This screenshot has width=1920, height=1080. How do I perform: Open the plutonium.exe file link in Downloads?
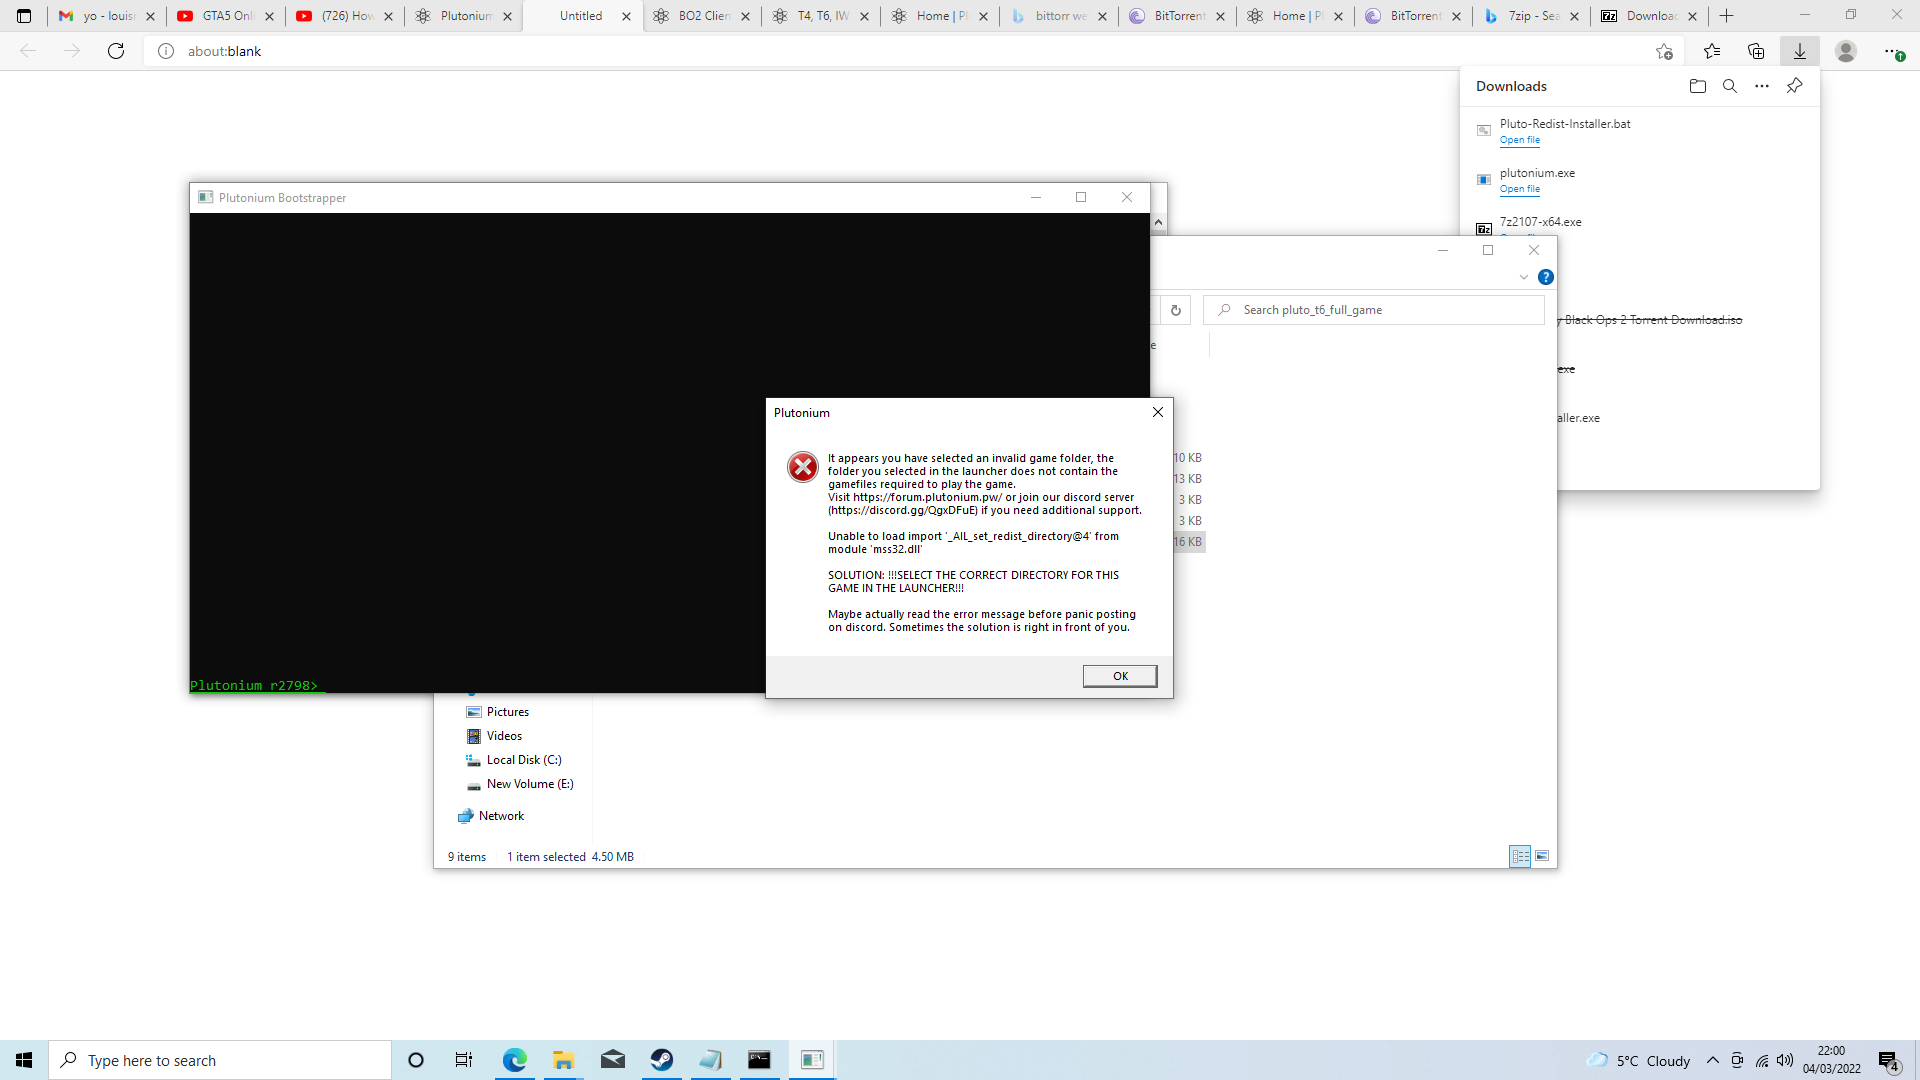click(1520, 189)
